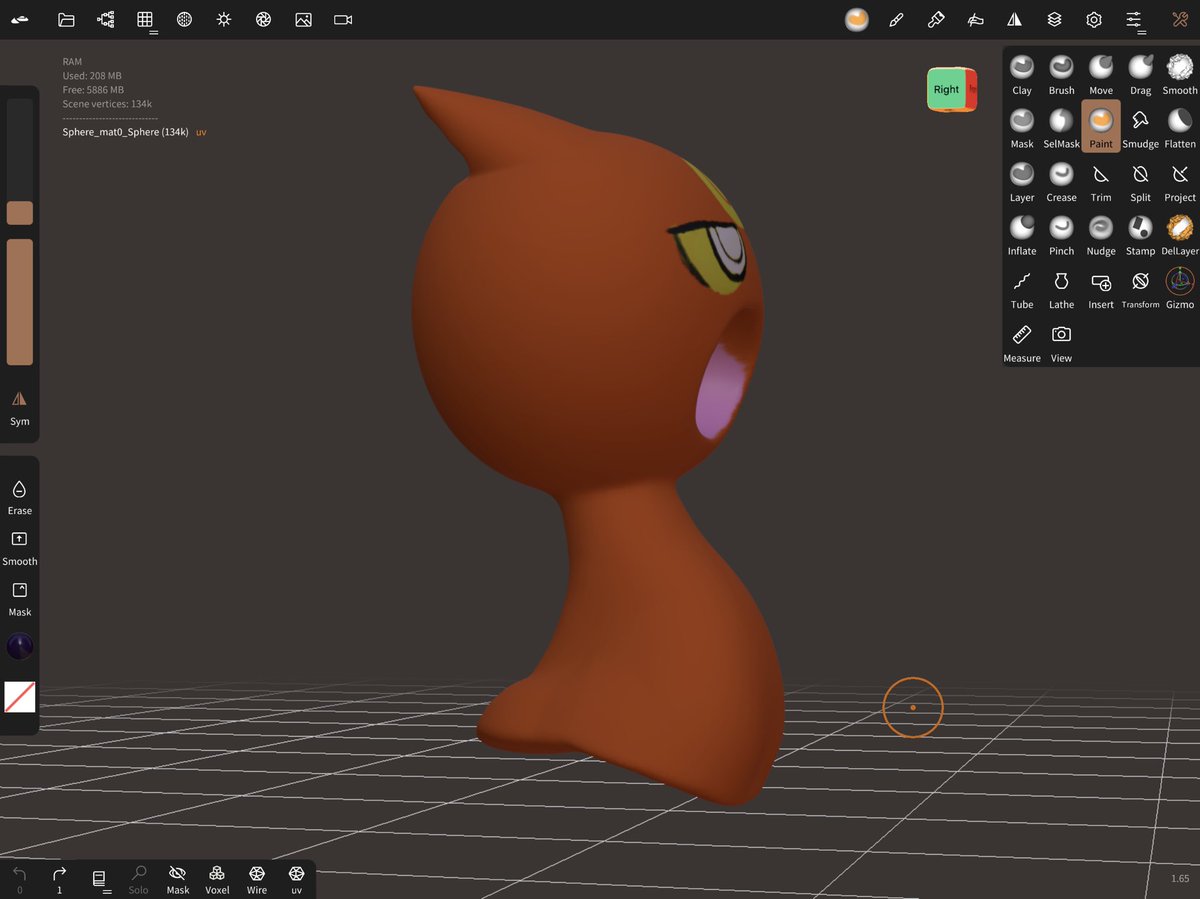Open the symmetry triangle menu
The width and height of the screenshot is (1200, 899).
[x=1015, y=19]
